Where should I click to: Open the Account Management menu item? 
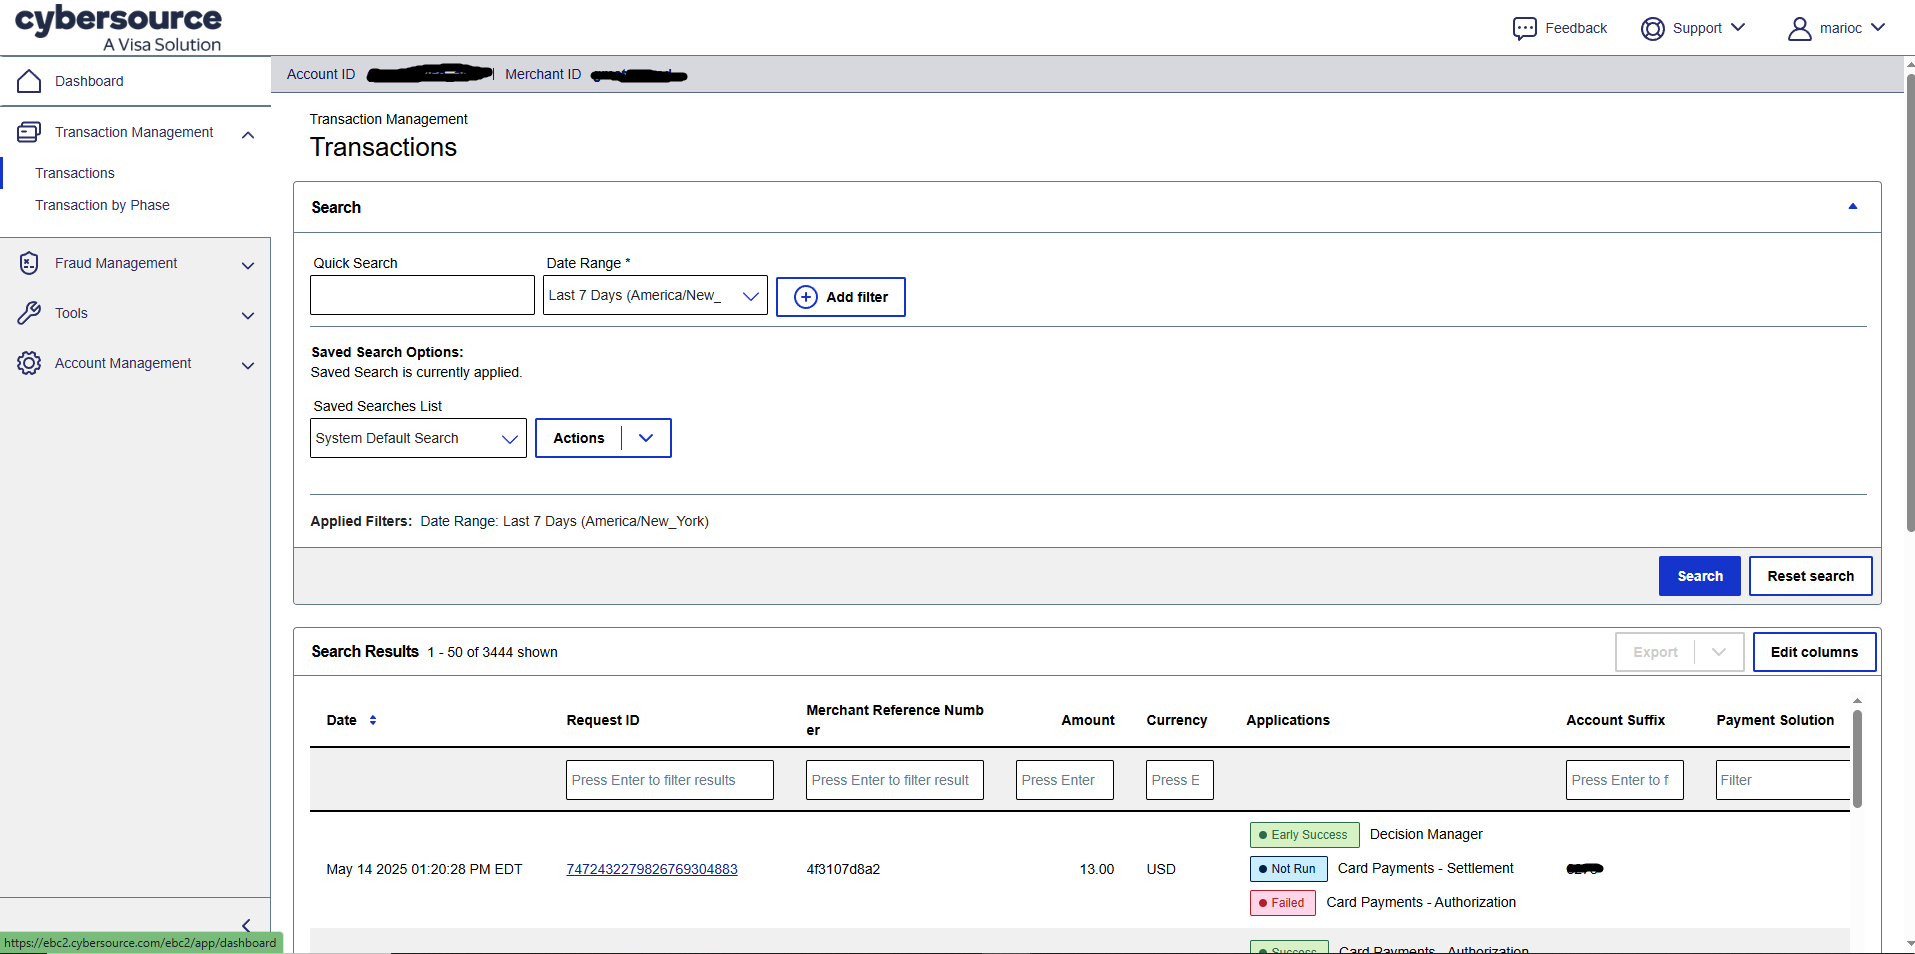coord(123,363)
